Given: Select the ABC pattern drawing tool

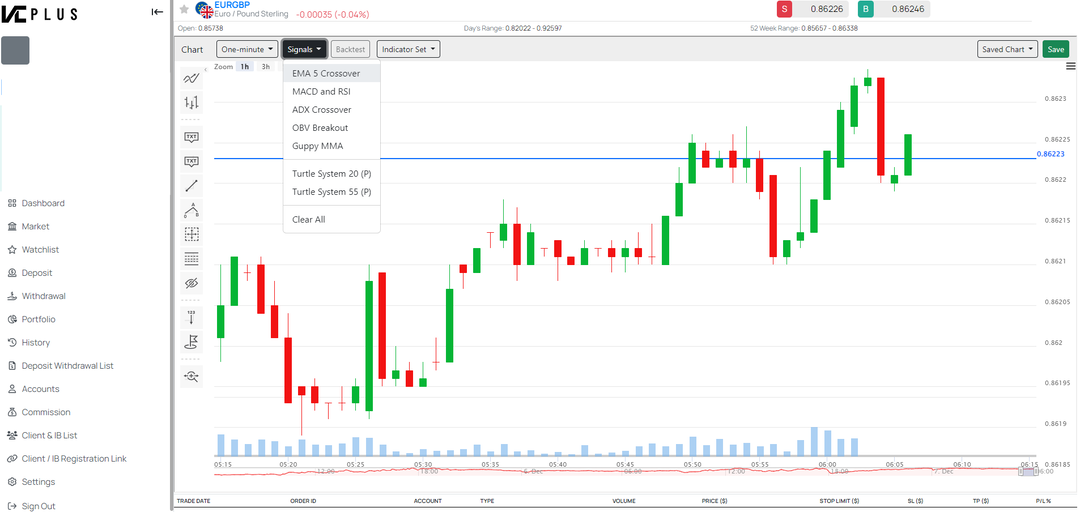Looking at the screenshot, I should click(x=191, y=210).
